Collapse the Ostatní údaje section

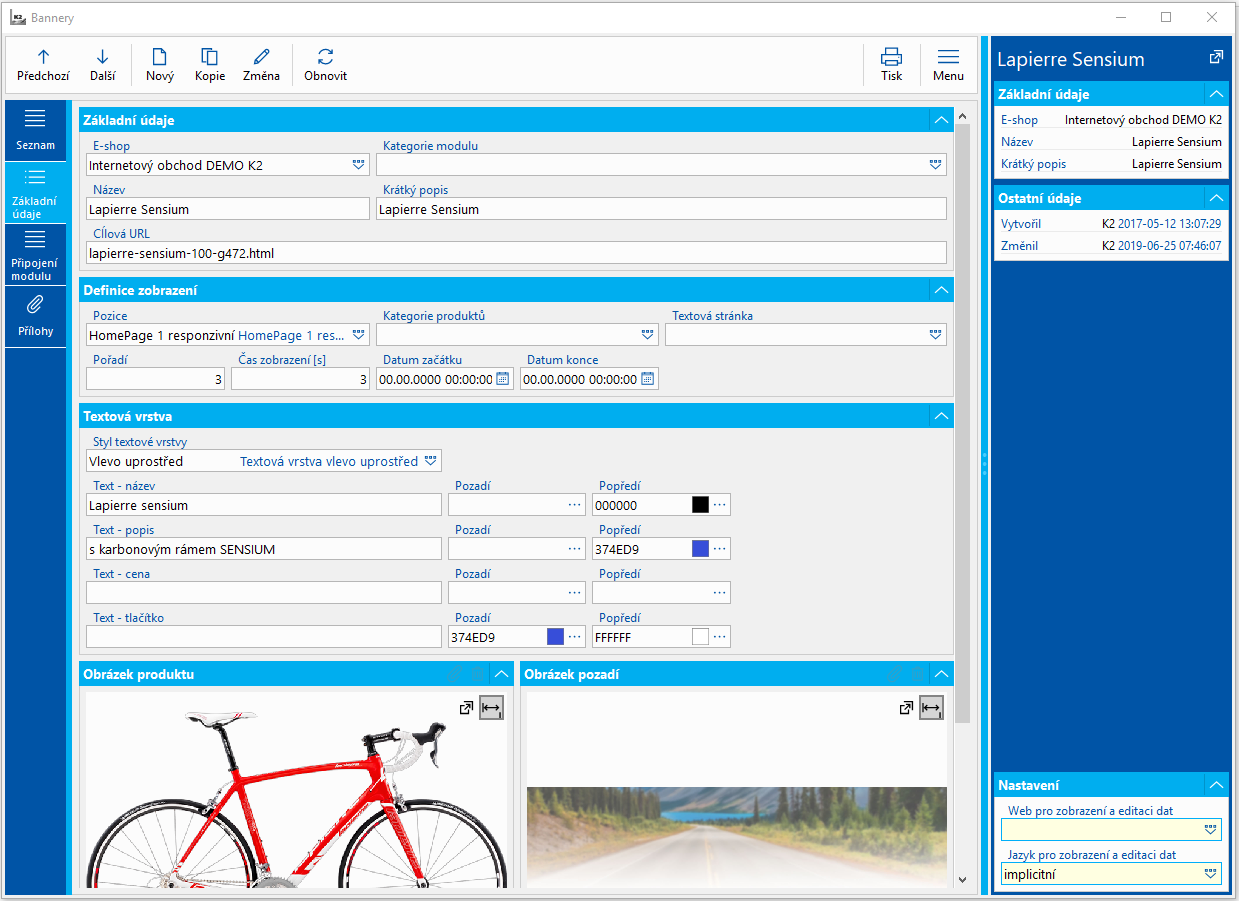pyautogui.click(x=1215, y=198)
